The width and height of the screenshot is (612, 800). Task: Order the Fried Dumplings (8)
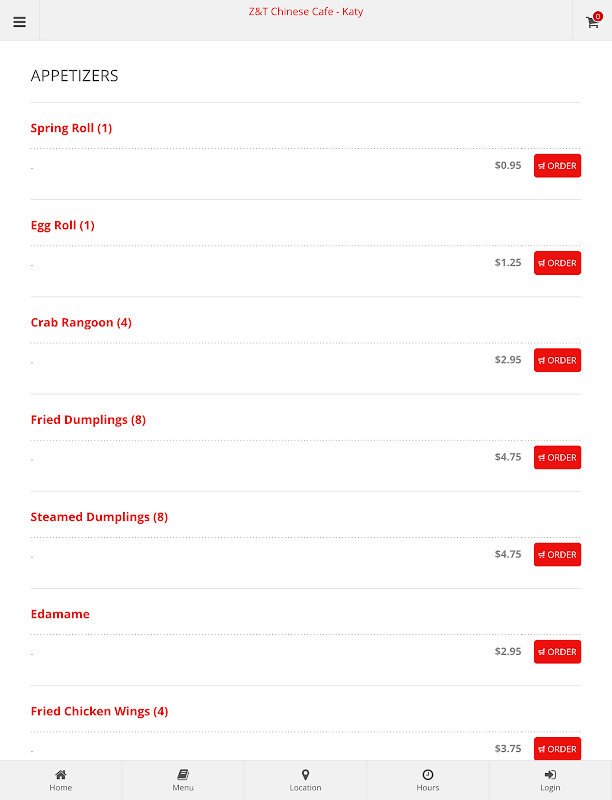coord(557,457)
